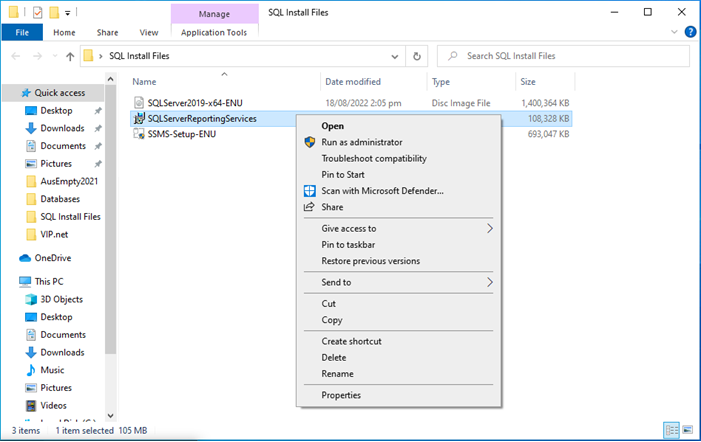Click the OneDrive cloud icon
The width and height of the screenshot is (701, 442).
coord(25,258)
